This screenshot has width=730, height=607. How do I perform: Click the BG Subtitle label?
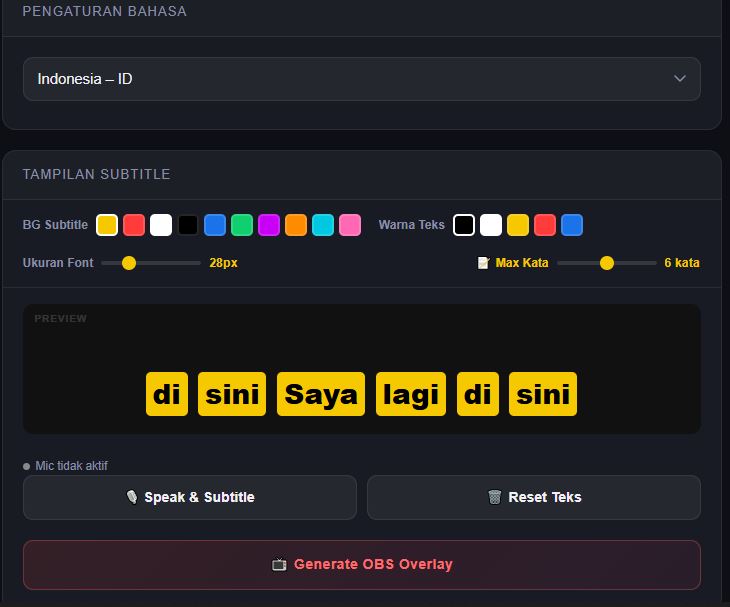(55, 225)
